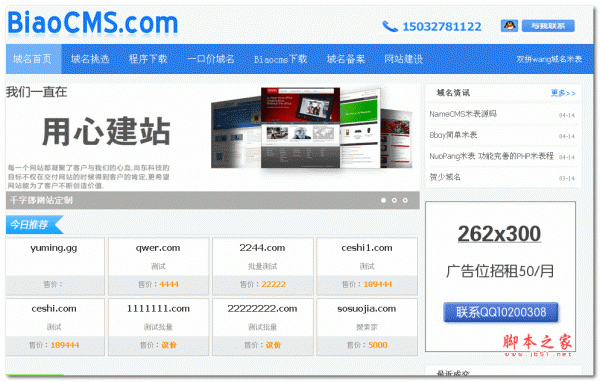Open the 一口价域名 nav item

210,59
